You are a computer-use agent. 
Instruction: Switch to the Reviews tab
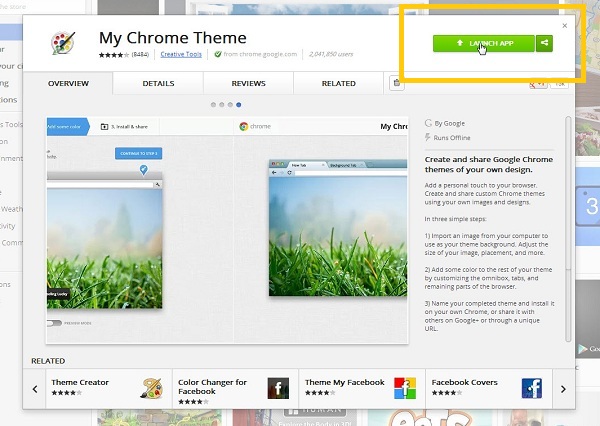[248, 85]
